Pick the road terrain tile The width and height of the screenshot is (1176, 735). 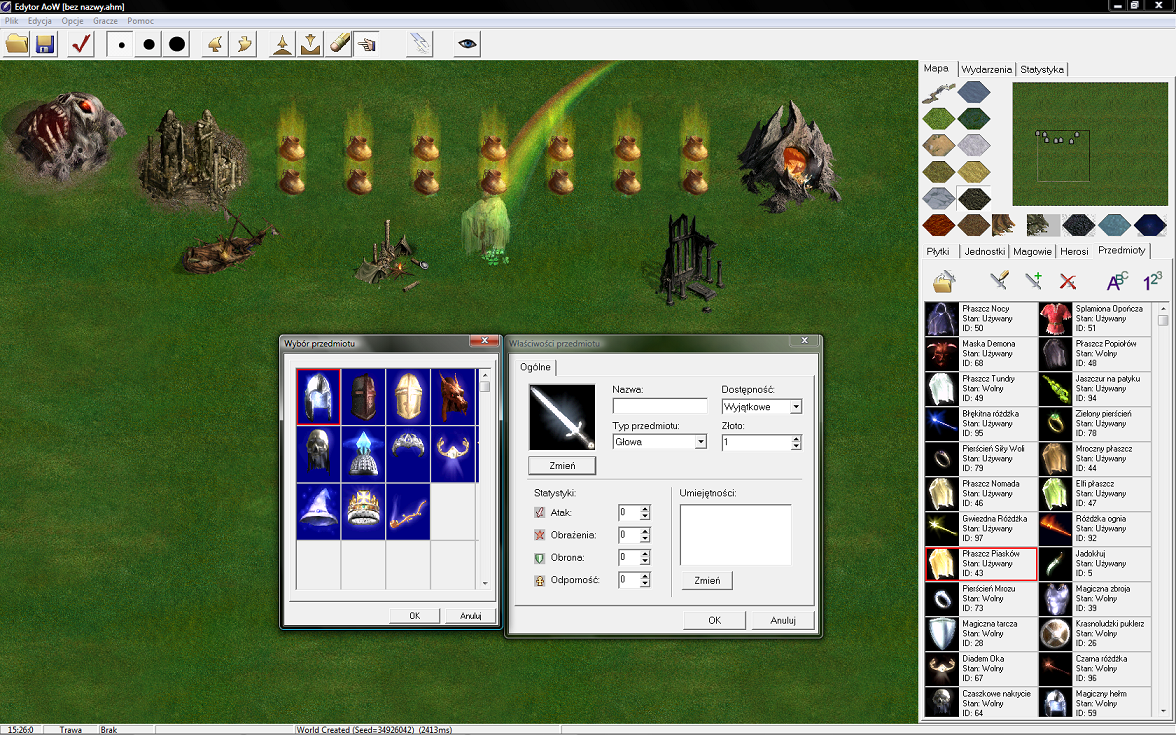[938, 93]
